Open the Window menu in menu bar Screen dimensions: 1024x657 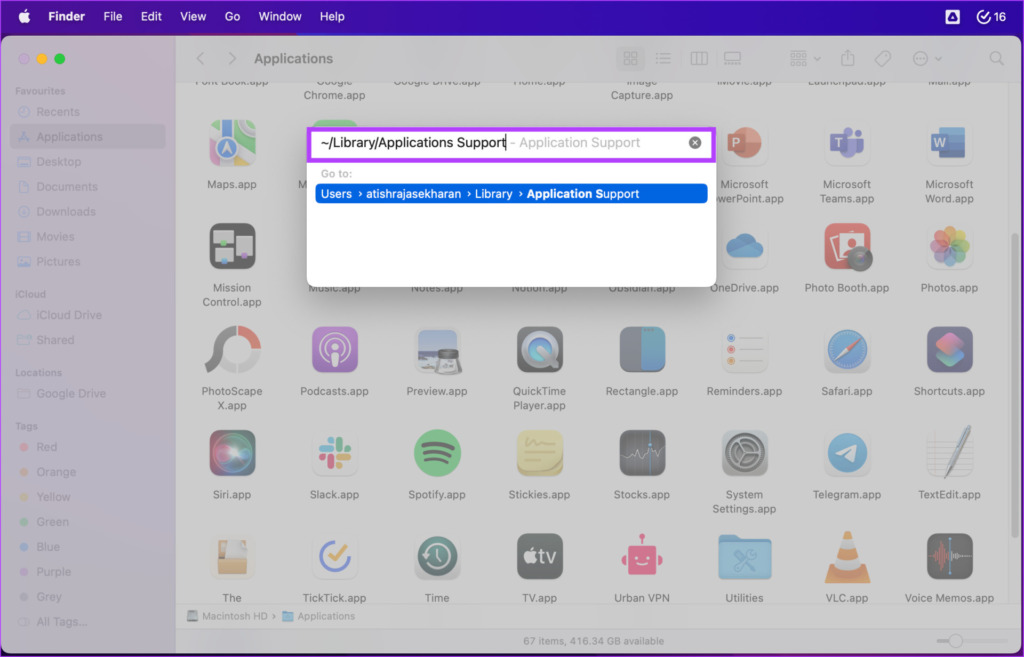[280, 16]
